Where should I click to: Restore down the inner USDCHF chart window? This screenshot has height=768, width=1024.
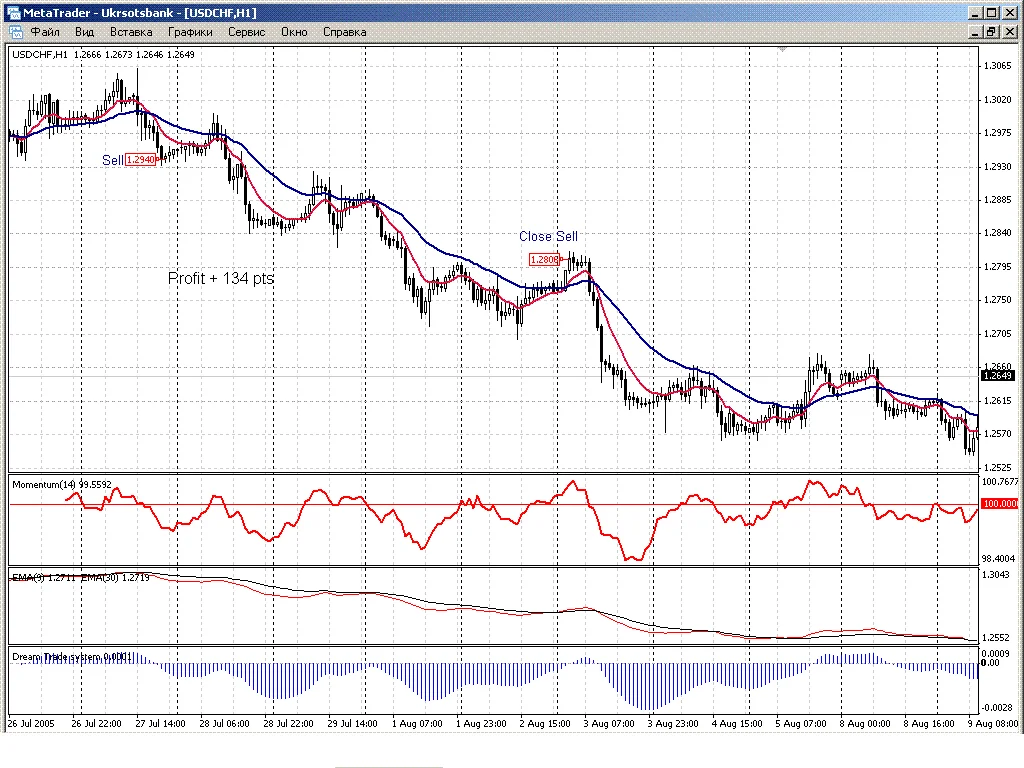click(991, 32)
